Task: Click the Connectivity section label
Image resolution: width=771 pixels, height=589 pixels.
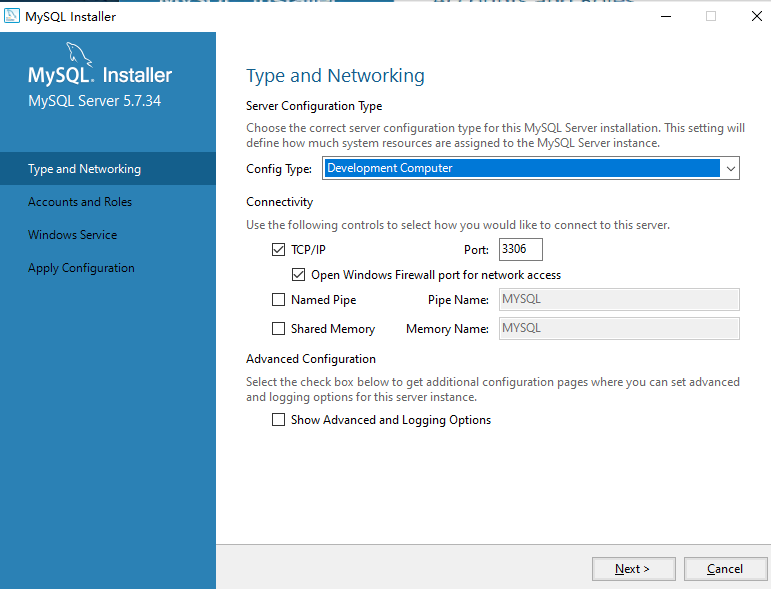Action: pyautogui.click(x=279, y=202)
